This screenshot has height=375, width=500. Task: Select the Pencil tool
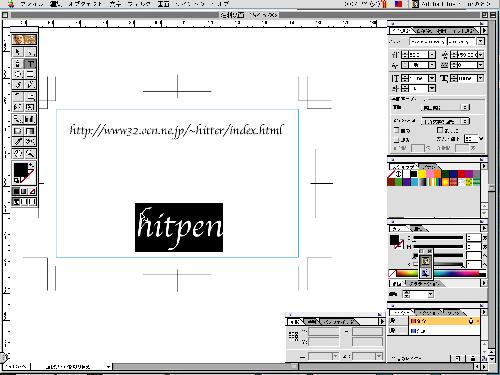point(30,84)
